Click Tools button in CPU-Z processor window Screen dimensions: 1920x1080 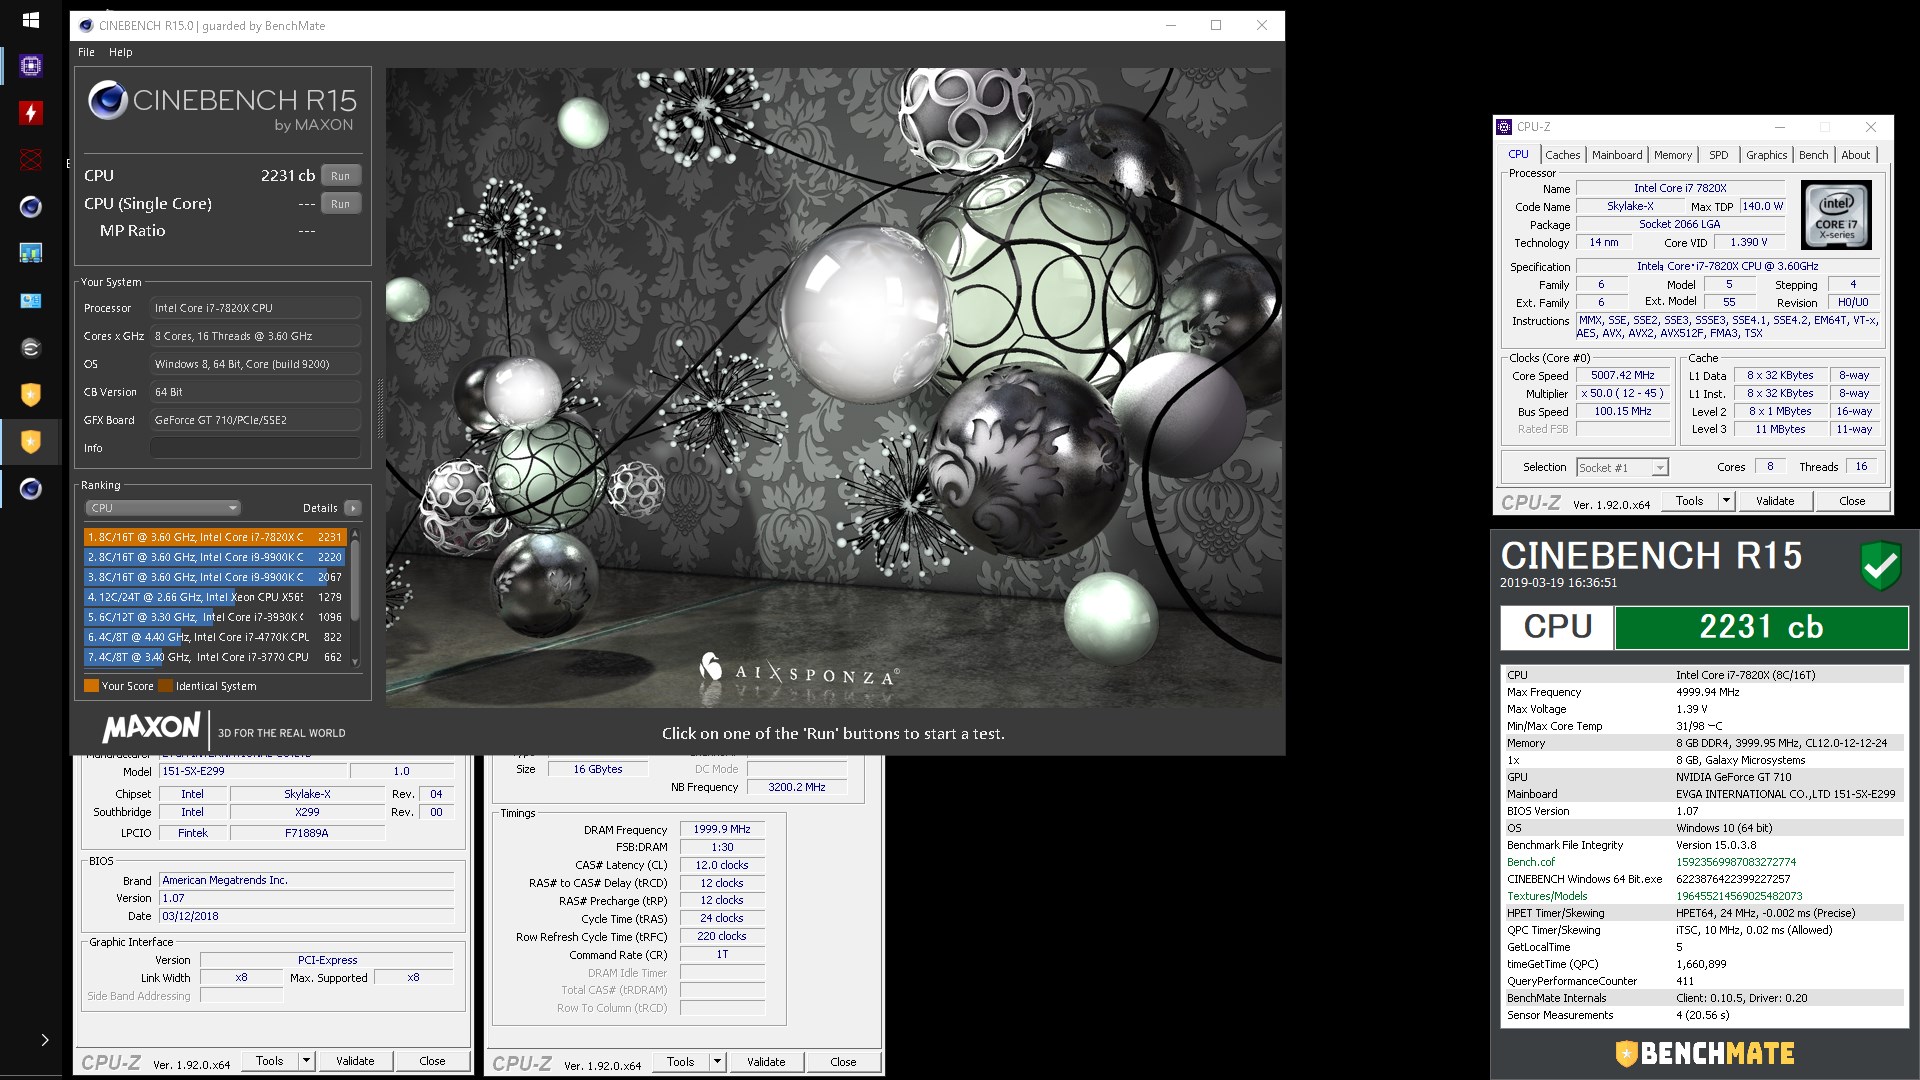tap(1689, 501)
